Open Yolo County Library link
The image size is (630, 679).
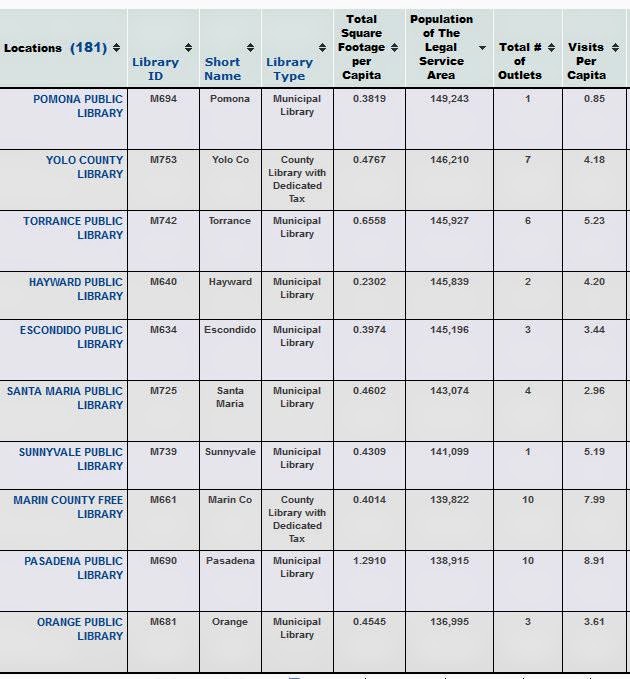[84, 167]
